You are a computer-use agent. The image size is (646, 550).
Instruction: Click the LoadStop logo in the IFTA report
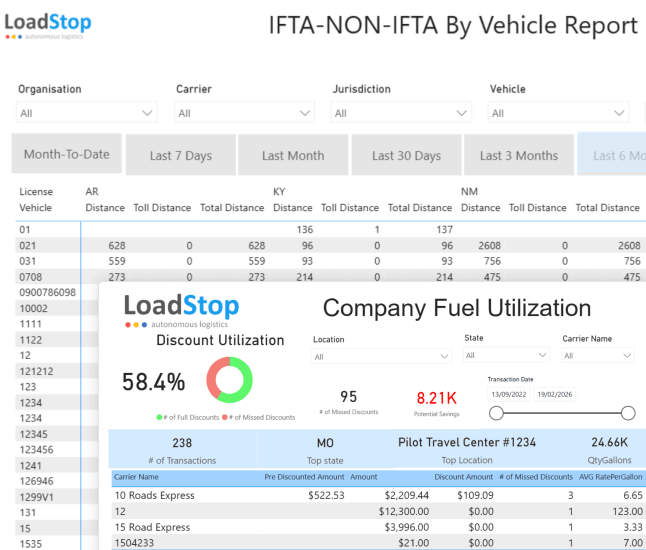tap(48, 26)
